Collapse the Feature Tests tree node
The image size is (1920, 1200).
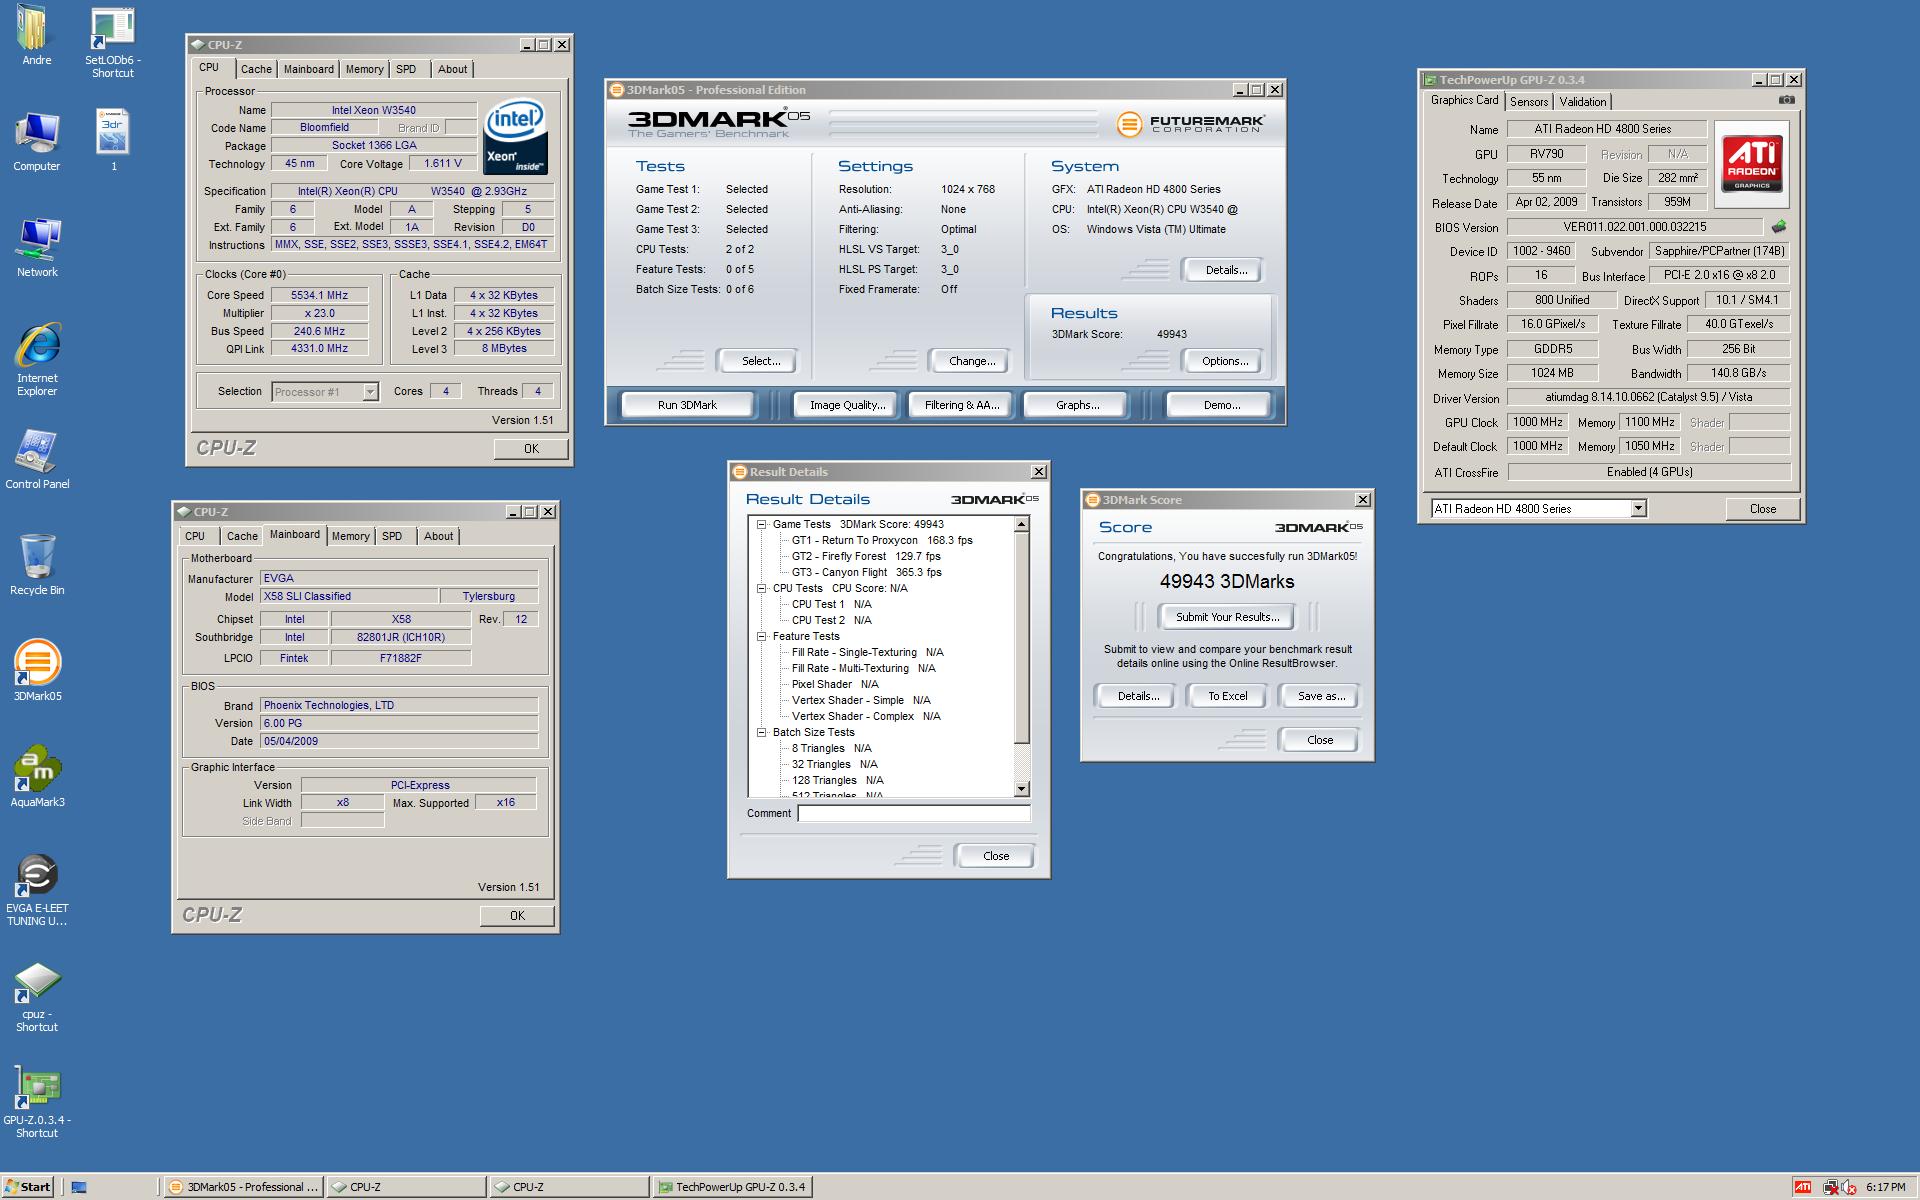(761, 636)
